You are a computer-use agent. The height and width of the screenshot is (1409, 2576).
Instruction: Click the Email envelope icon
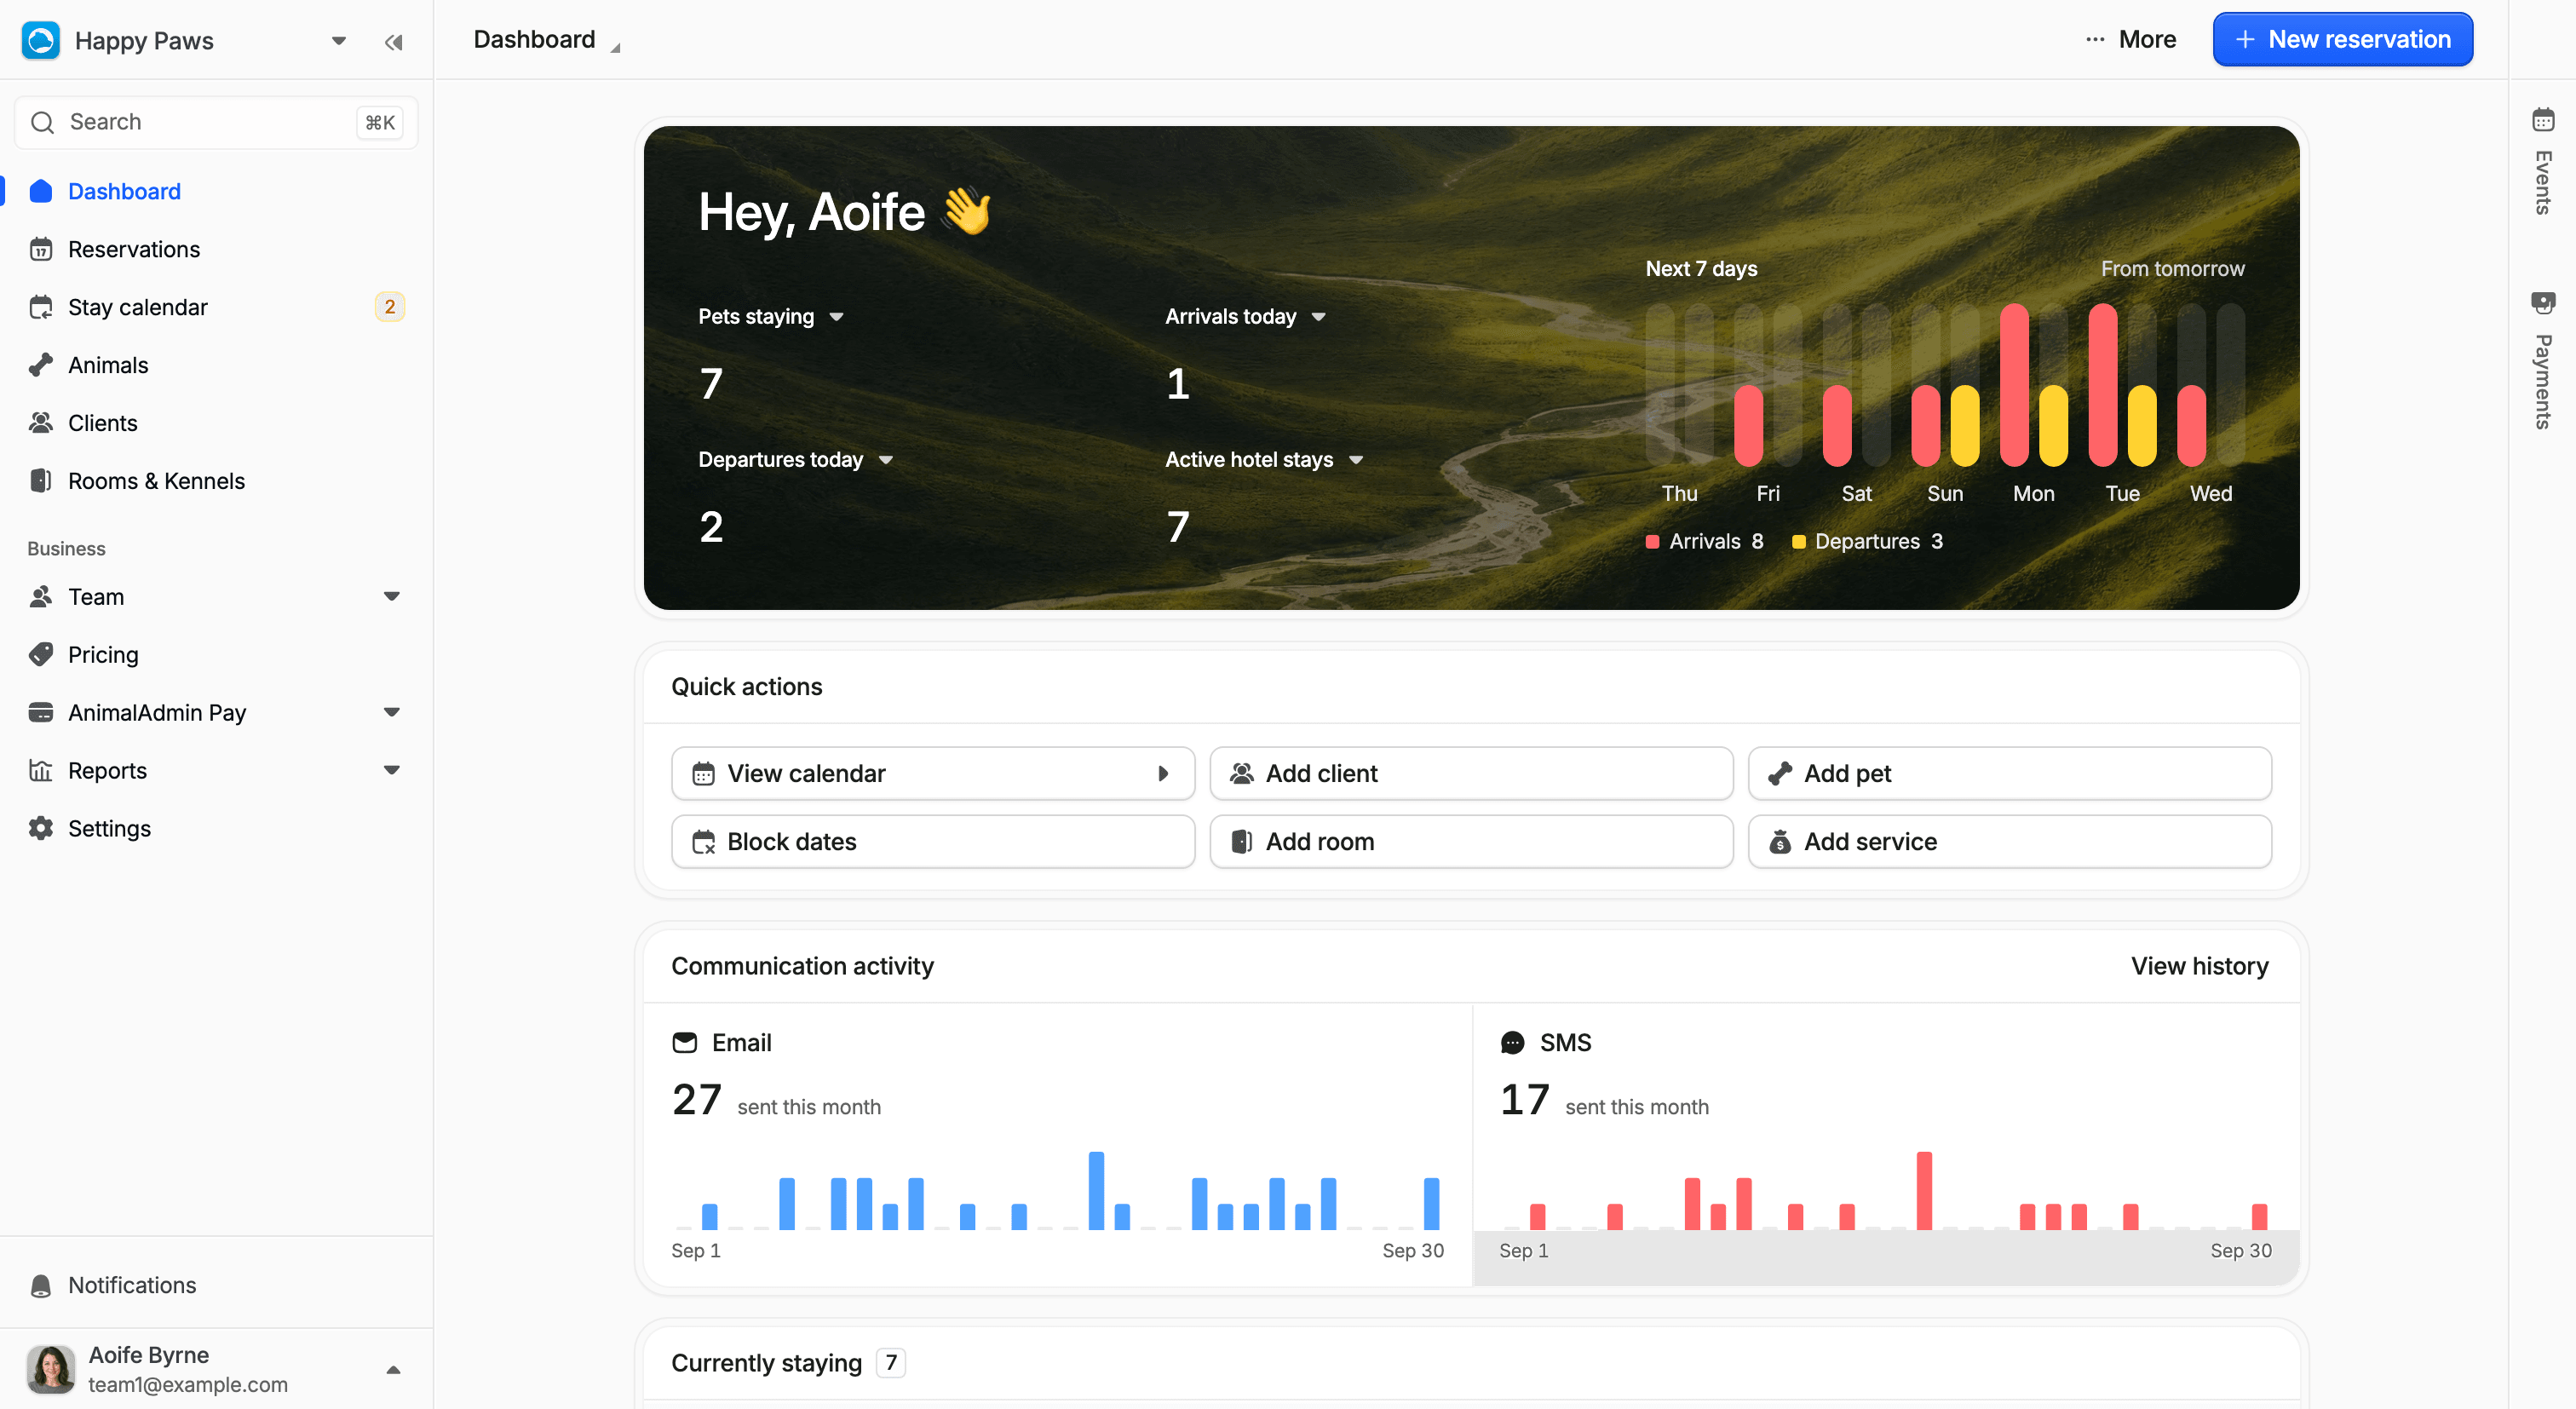tap(685, 1043)
